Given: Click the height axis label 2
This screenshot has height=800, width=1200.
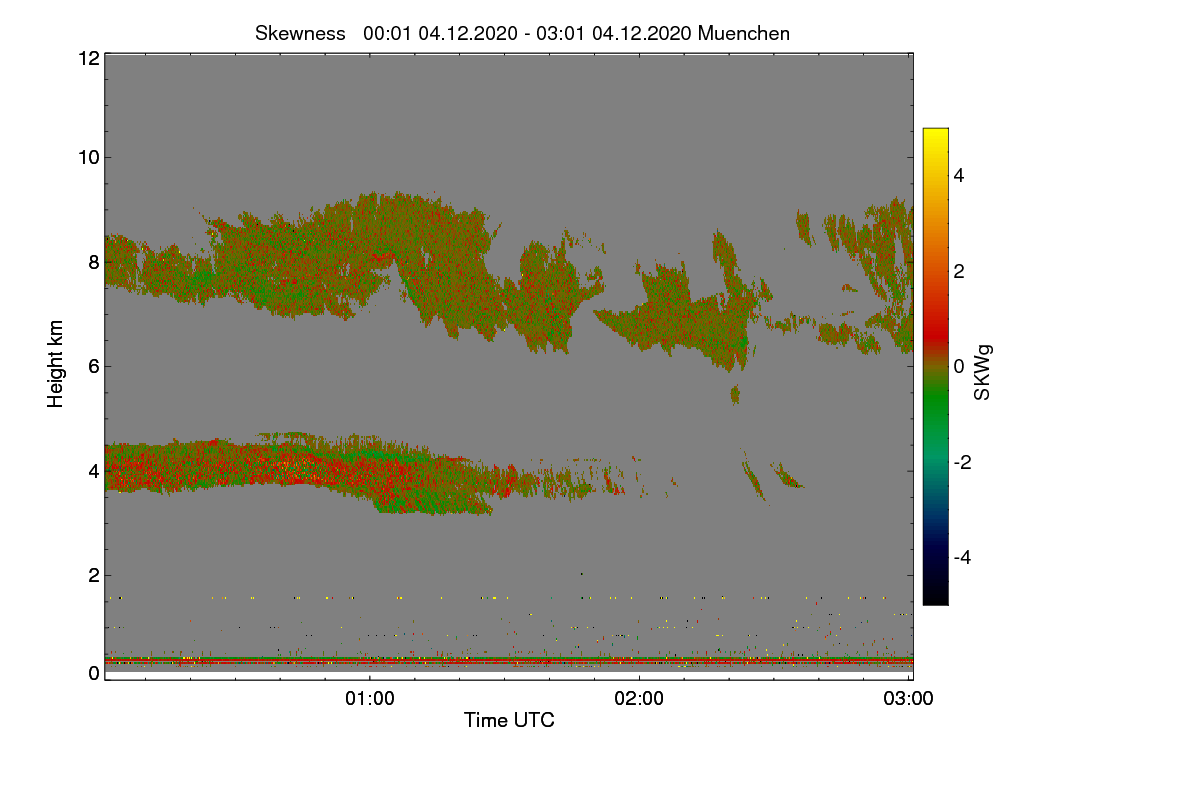Looking at the screenshot, I should point(93,575).
